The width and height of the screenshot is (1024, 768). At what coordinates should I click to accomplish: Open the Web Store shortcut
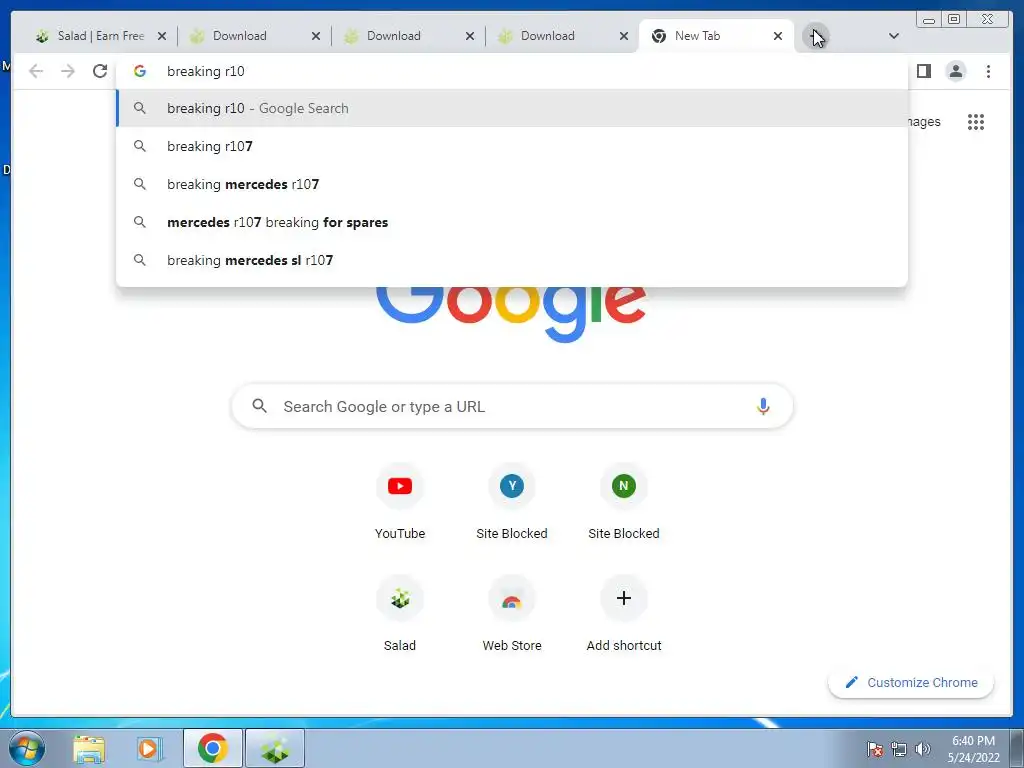[511, 615]
